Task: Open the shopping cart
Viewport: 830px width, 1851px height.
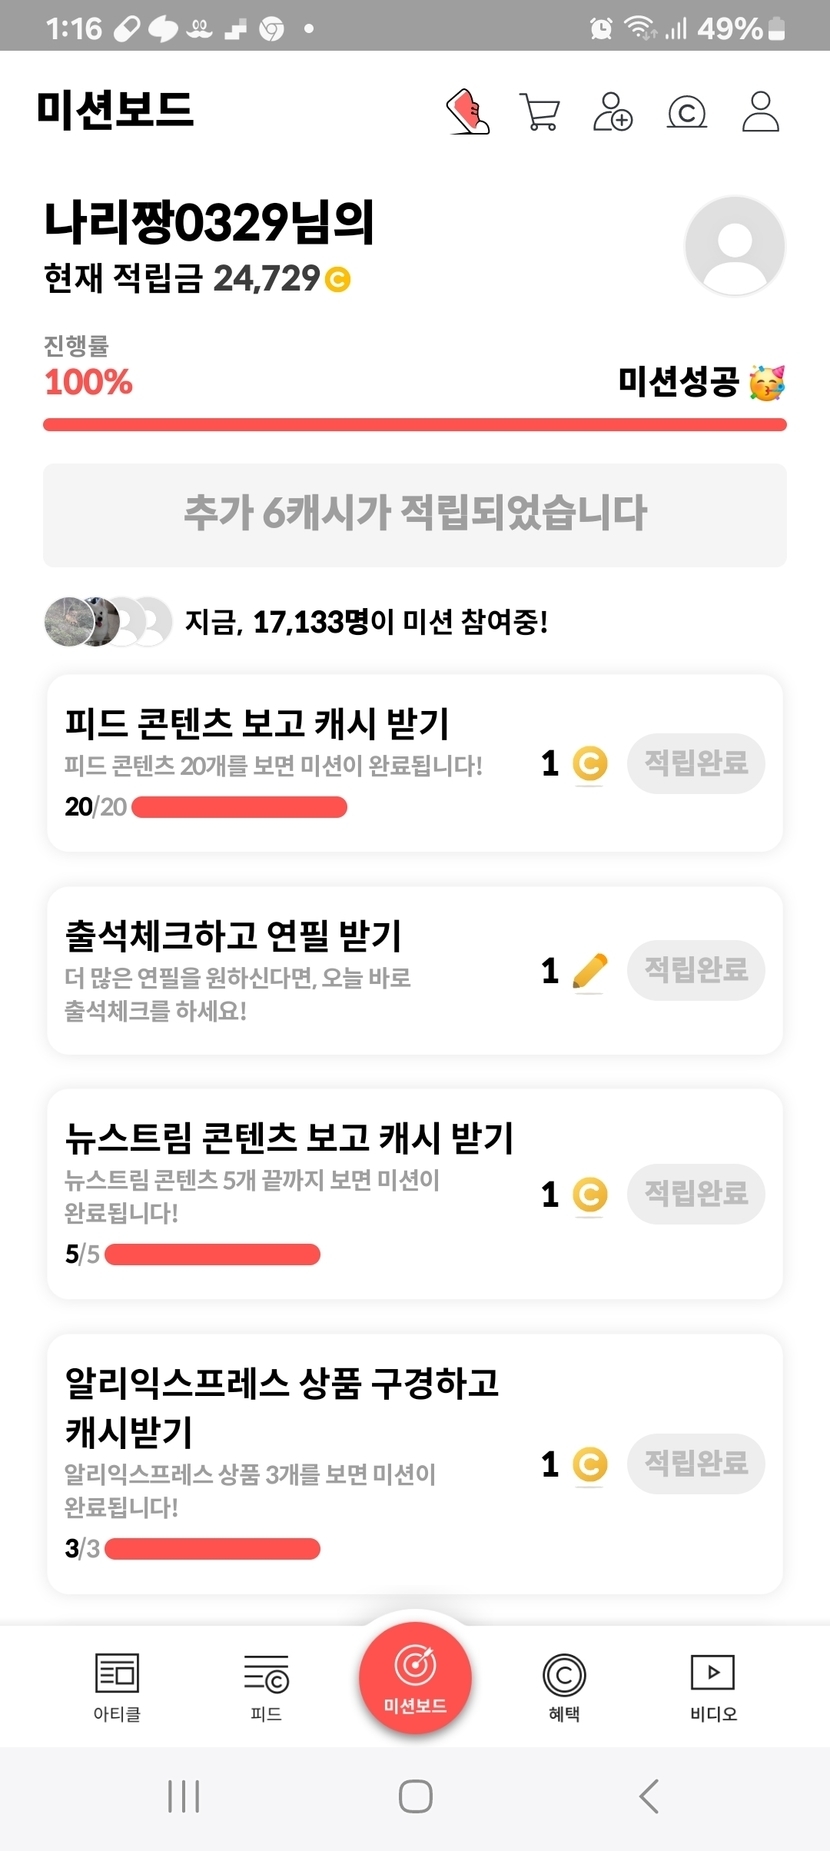Action: [540, 112]
